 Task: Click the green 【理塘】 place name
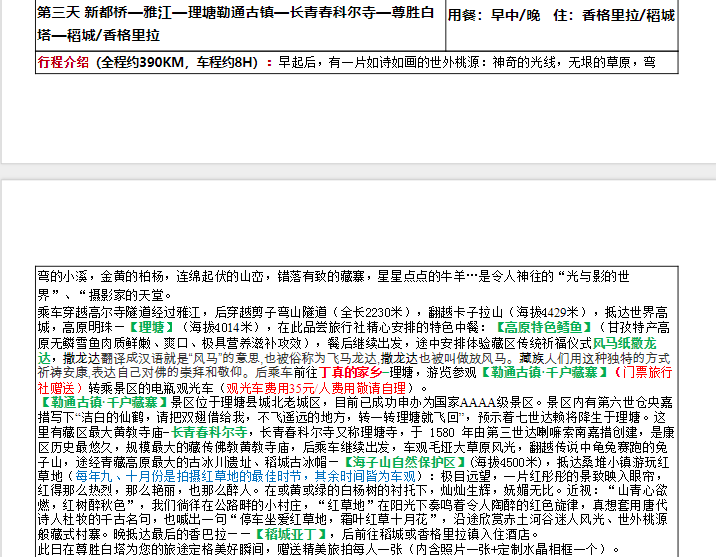click(x=156, y=326)
